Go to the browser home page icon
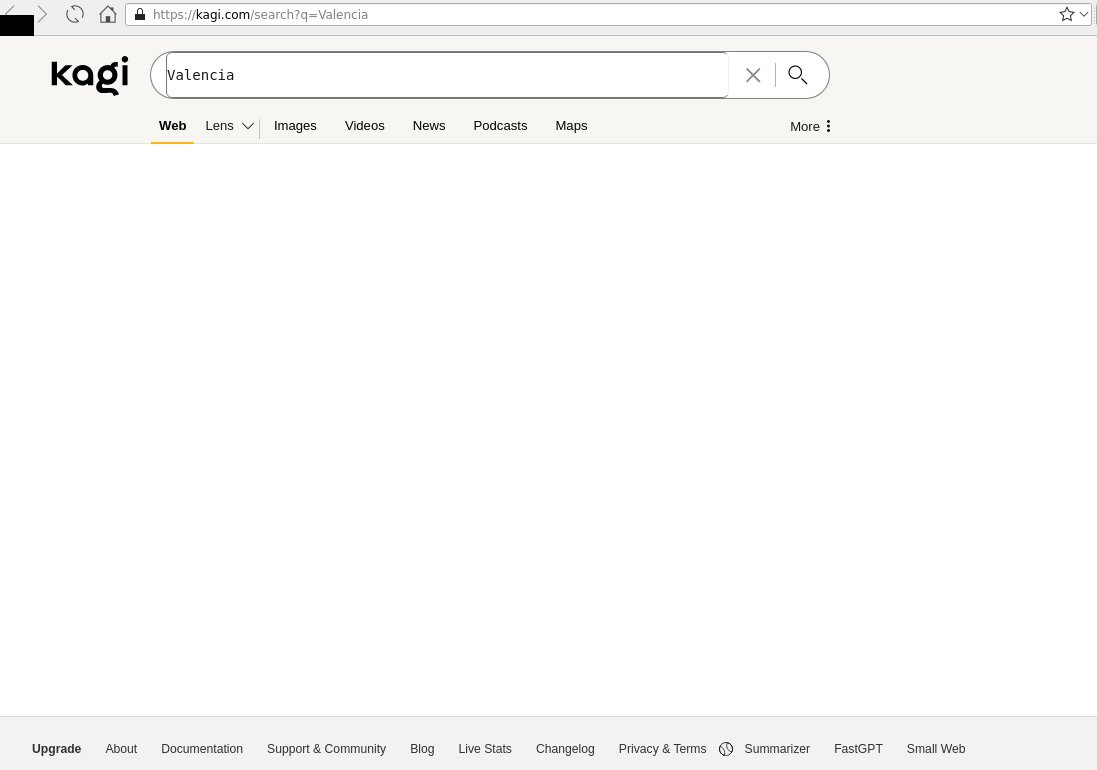1097x770 pixels. pos(108,15)
